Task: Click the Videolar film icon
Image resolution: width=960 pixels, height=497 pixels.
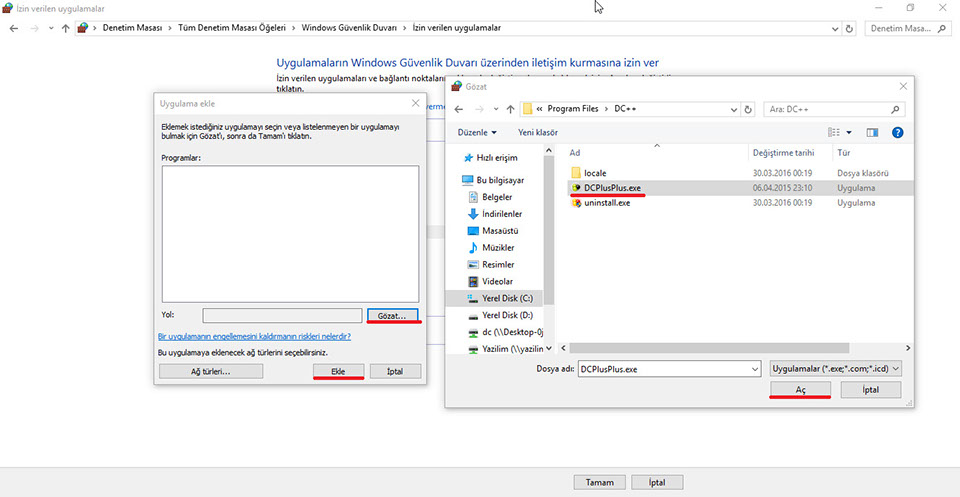Action: coord(473,282)
